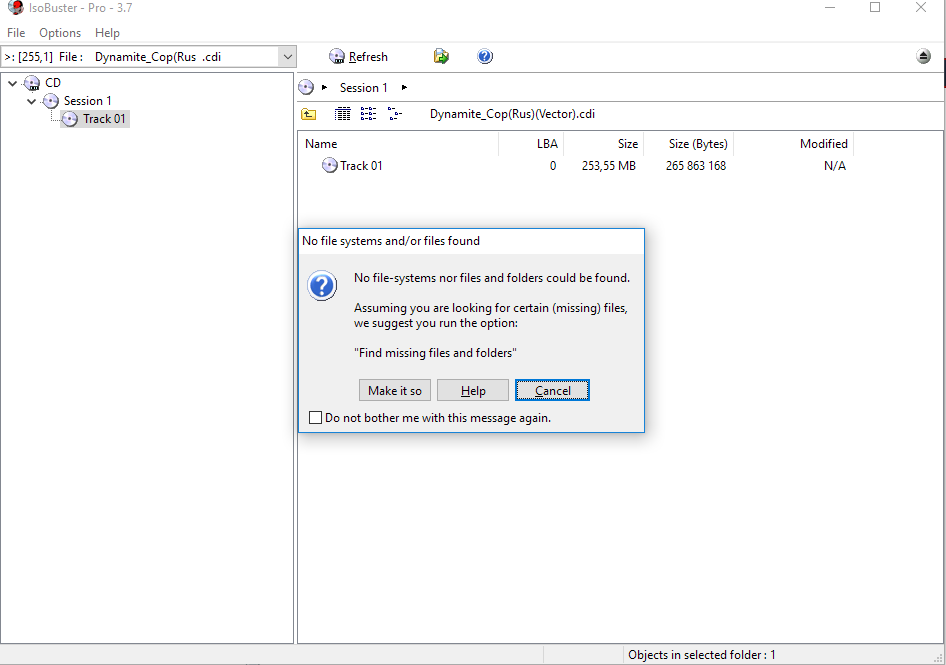
Task: Sort by the LBA column header
Action: 531,144
